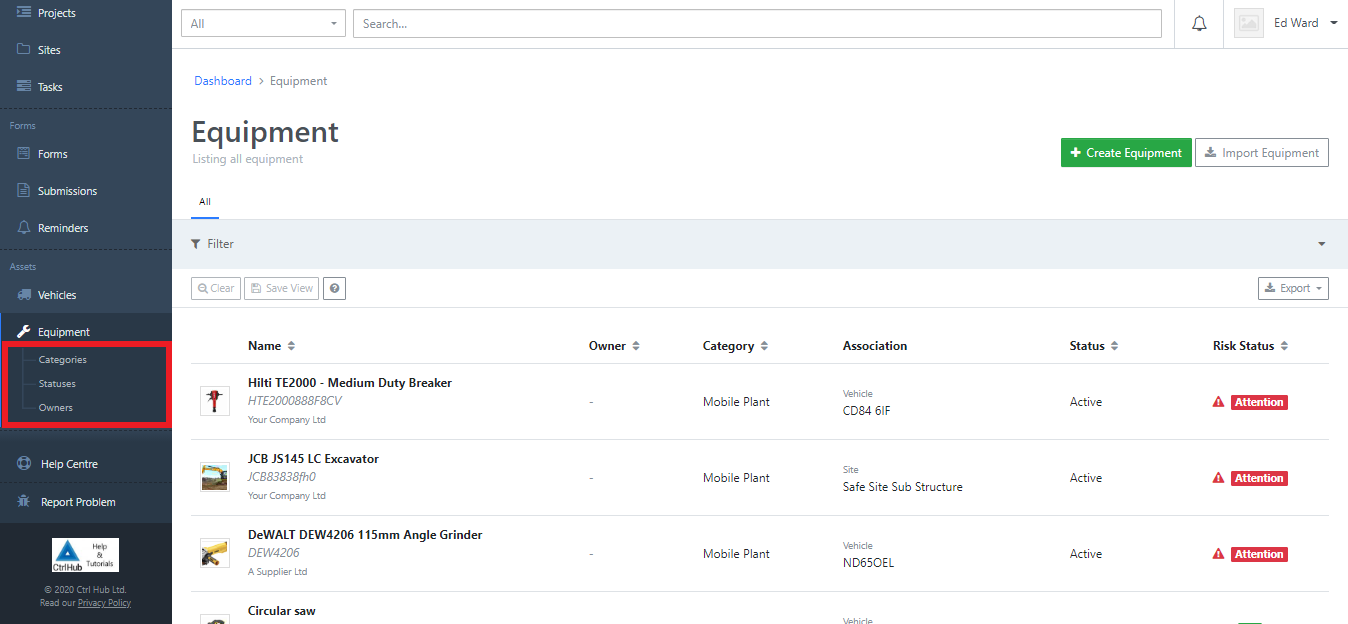Viewport: 1348px width, 624px height.
Task: Click warning triangle for JCB JS145 row
Action: tap(1218, 478)
